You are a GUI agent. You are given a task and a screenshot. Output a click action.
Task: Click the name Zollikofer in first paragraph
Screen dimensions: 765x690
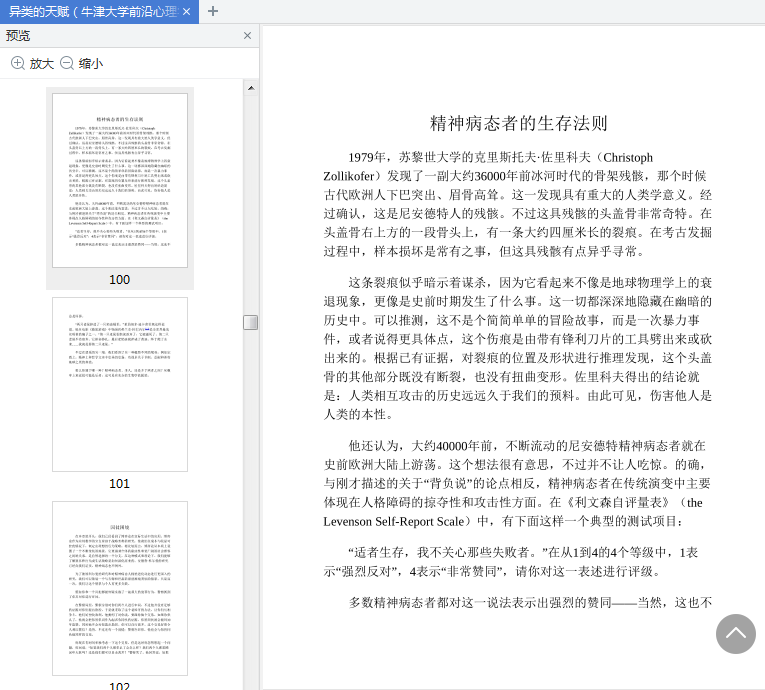tap(349, 176)
